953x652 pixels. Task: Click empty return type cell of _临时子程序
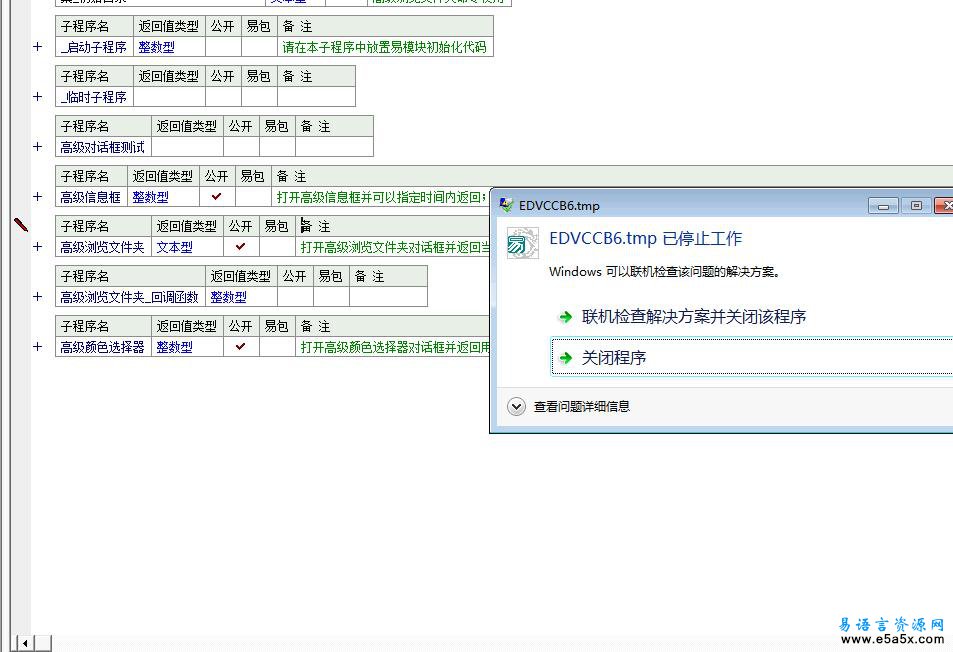point(169,97)
